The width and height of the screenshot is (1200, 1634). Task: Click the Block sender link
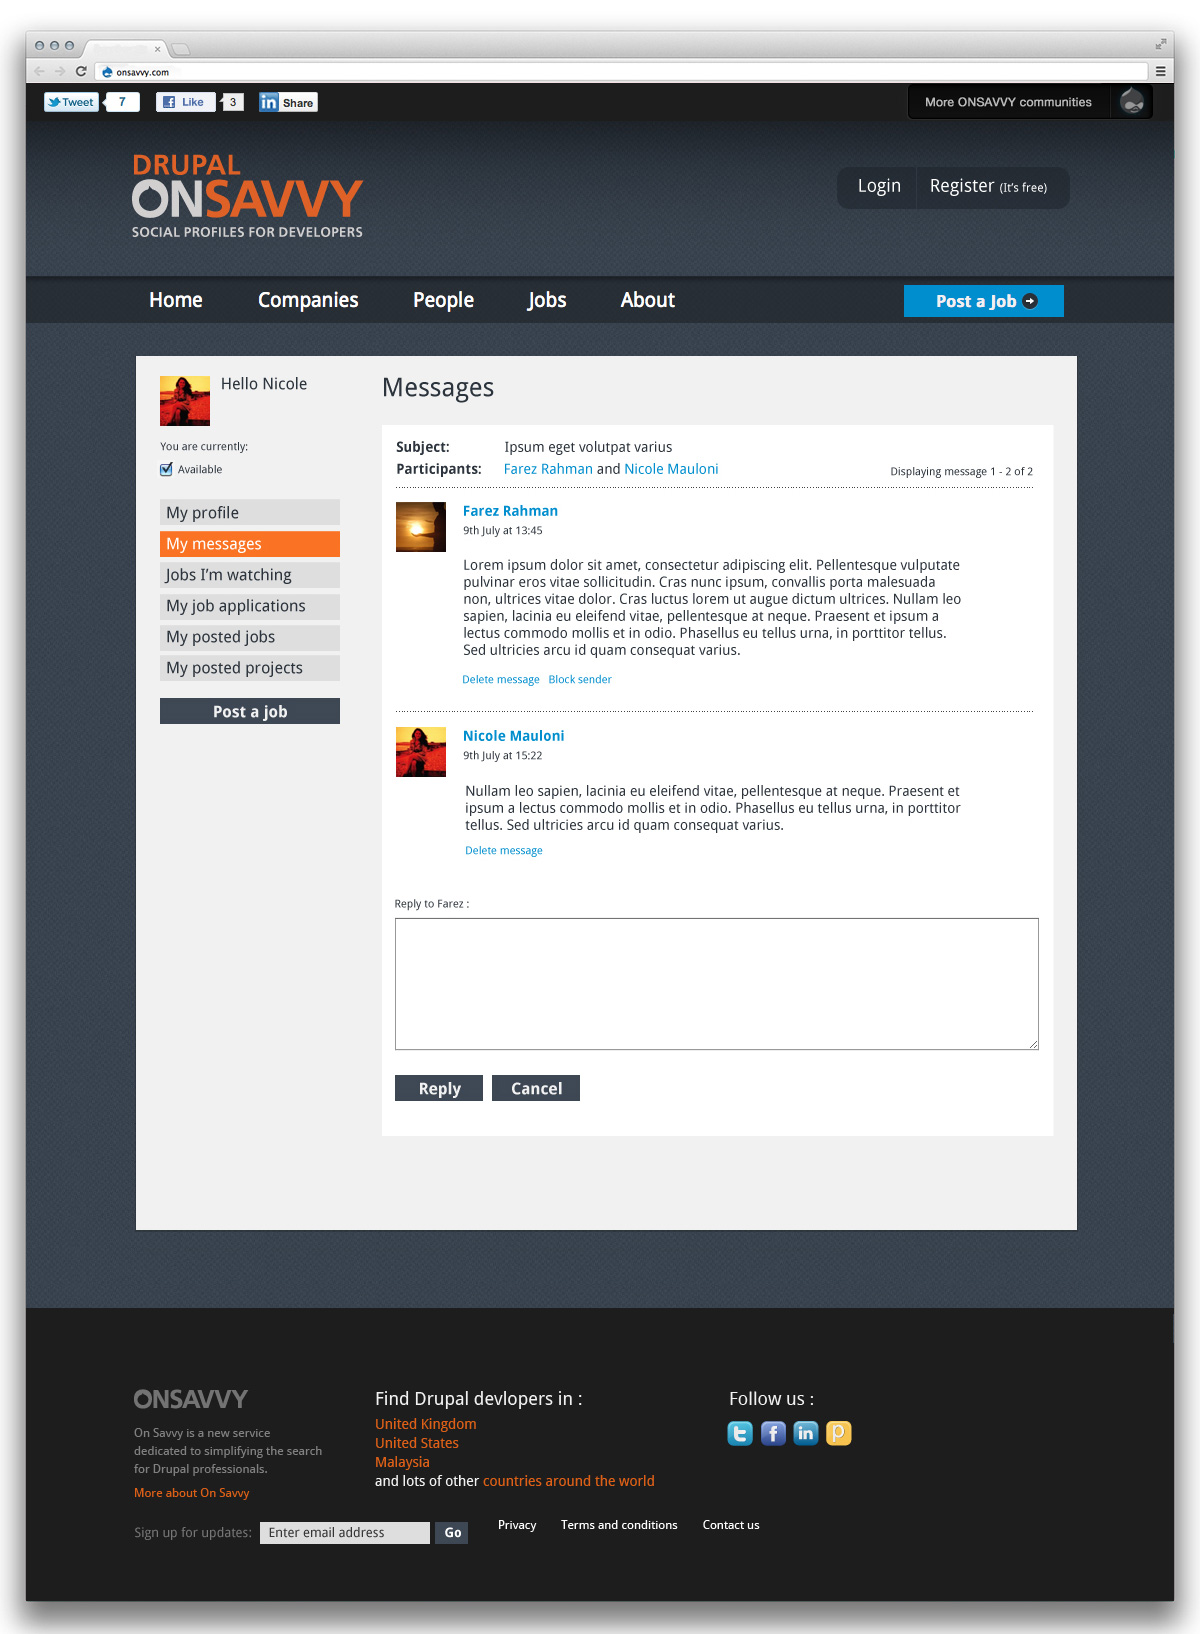(580, 679)
